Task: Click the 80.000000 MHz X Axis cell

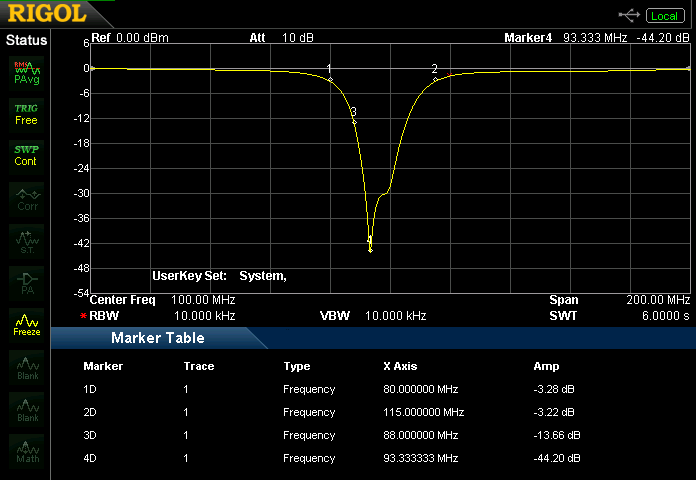Action: pyautogui.click(x=420, y=389)
